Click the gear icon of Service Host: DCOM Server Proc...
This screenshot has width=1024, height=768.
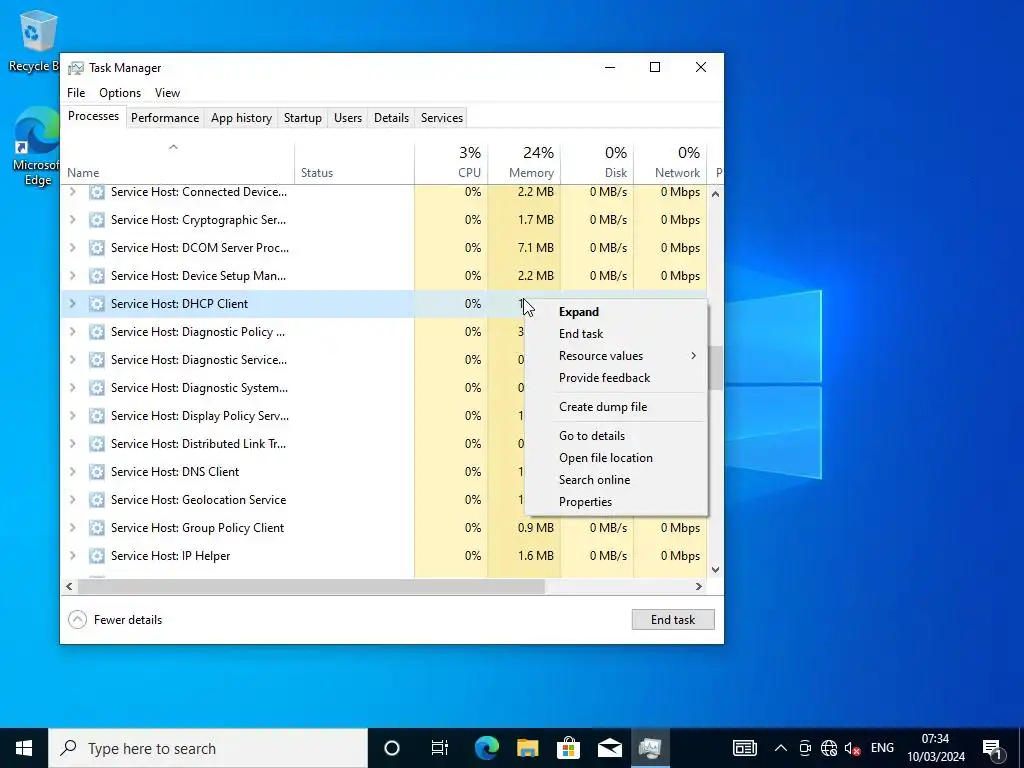click(x=97, y=248)
